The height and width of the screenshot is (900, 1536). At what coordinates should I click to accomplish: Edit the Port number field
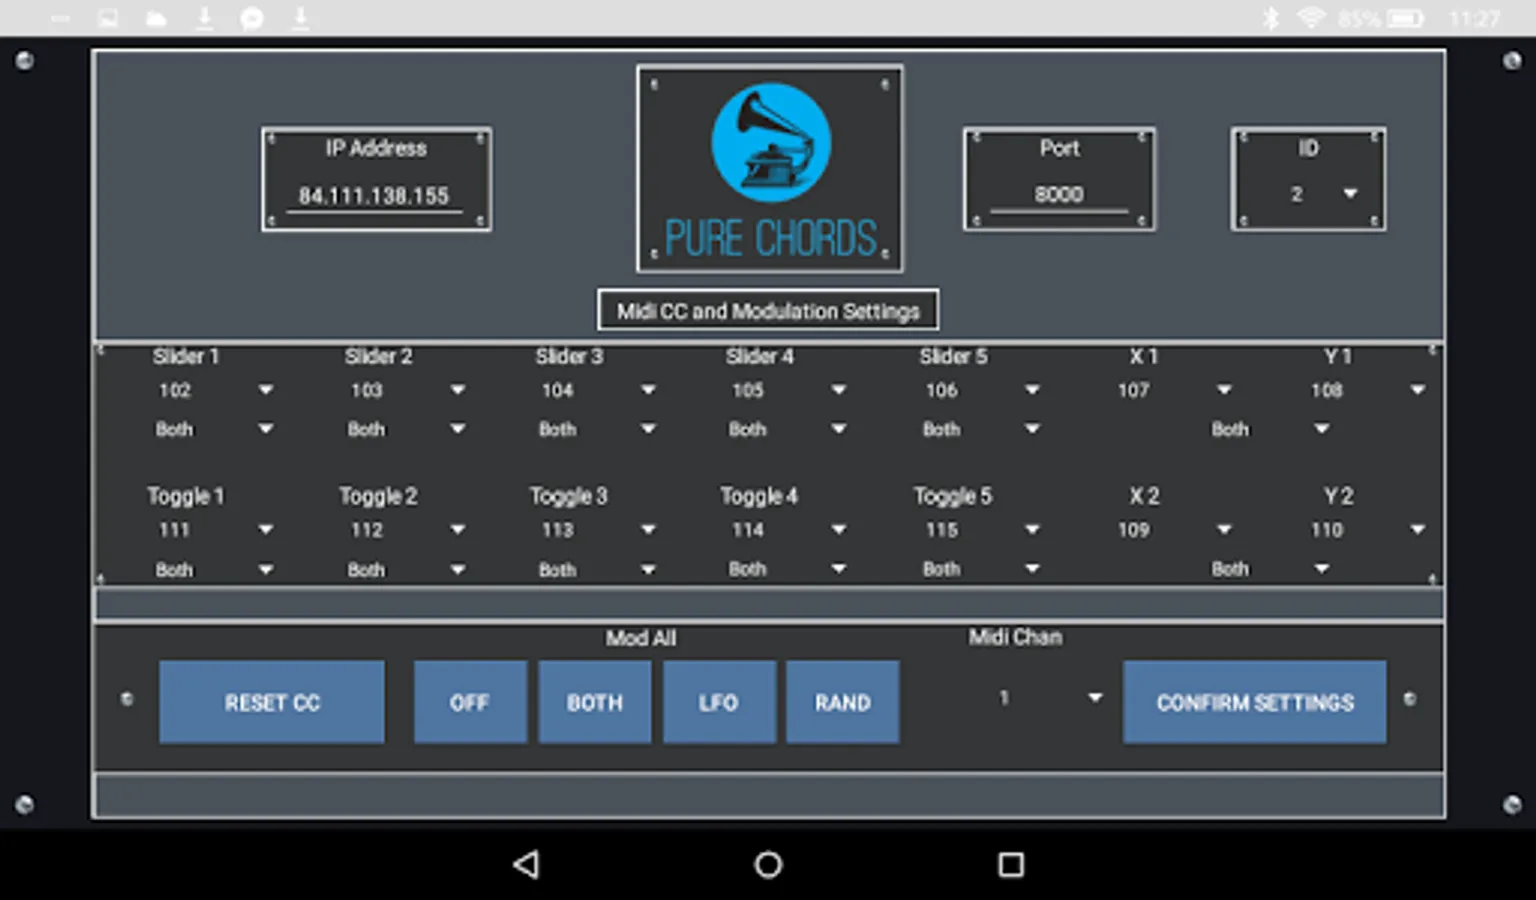[1059, 195]
